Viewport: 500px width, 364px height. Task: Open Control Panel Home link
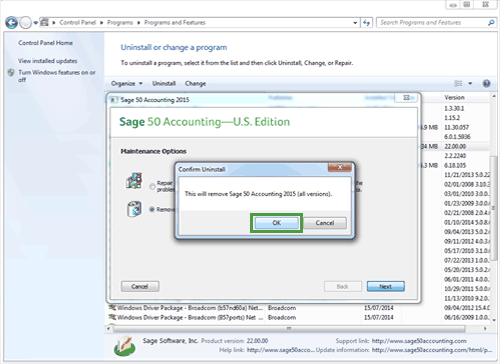pos(45,43)
